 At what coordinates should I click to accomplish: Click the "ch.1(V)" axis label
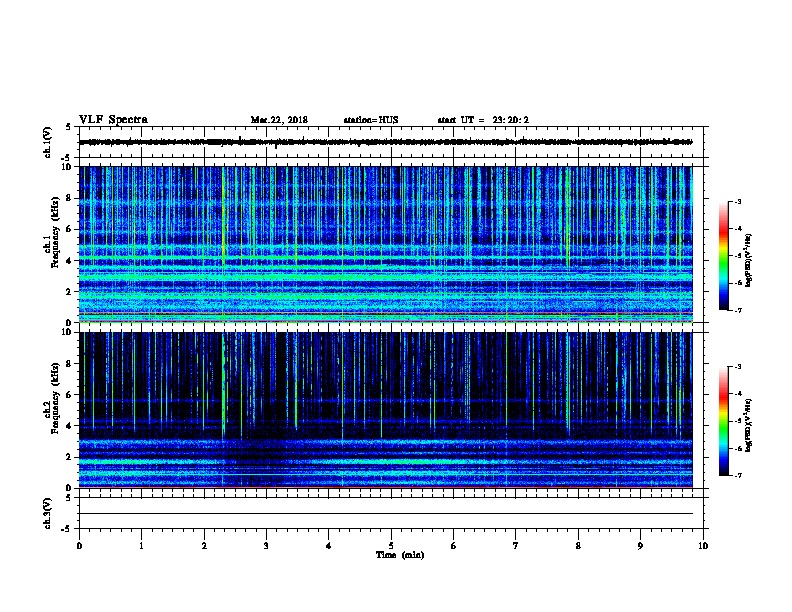(47, 142)
